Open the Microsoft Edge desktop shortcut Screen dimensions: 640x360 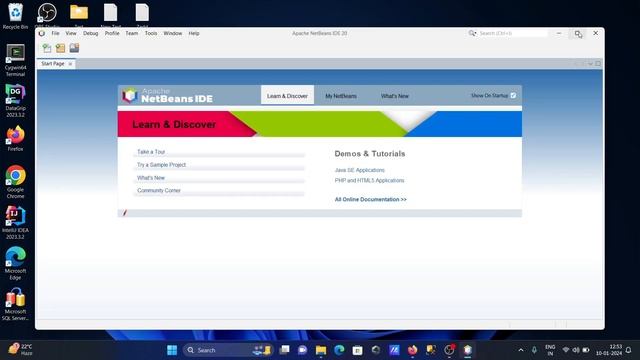point(16,263)
